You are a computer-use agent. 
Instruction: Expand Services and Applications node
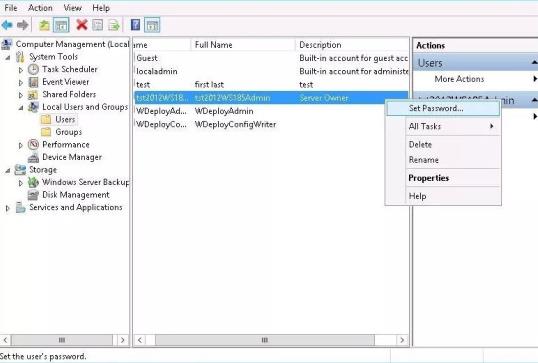tap(8, 208)
